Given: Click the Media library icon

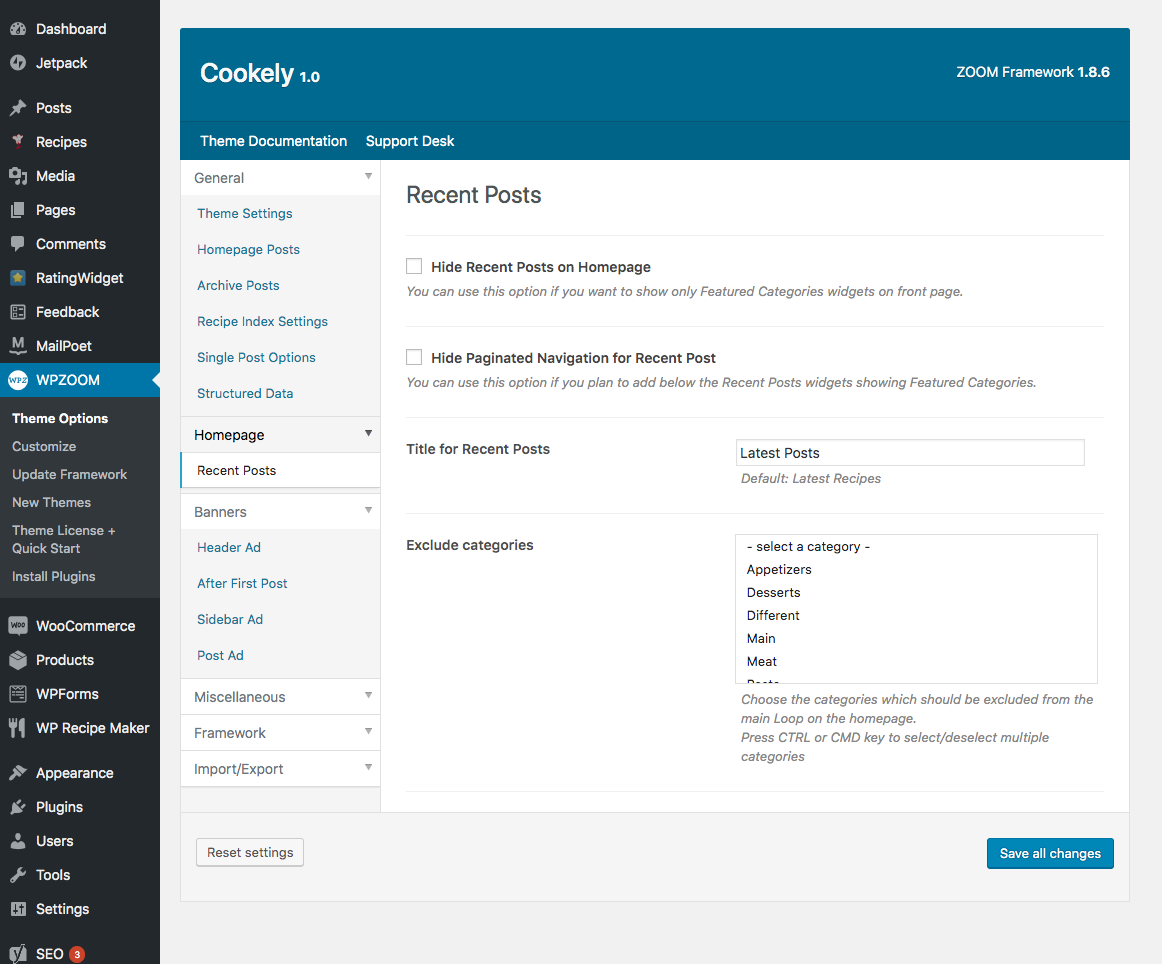Looking at the screenshot, I should [18, 176].
